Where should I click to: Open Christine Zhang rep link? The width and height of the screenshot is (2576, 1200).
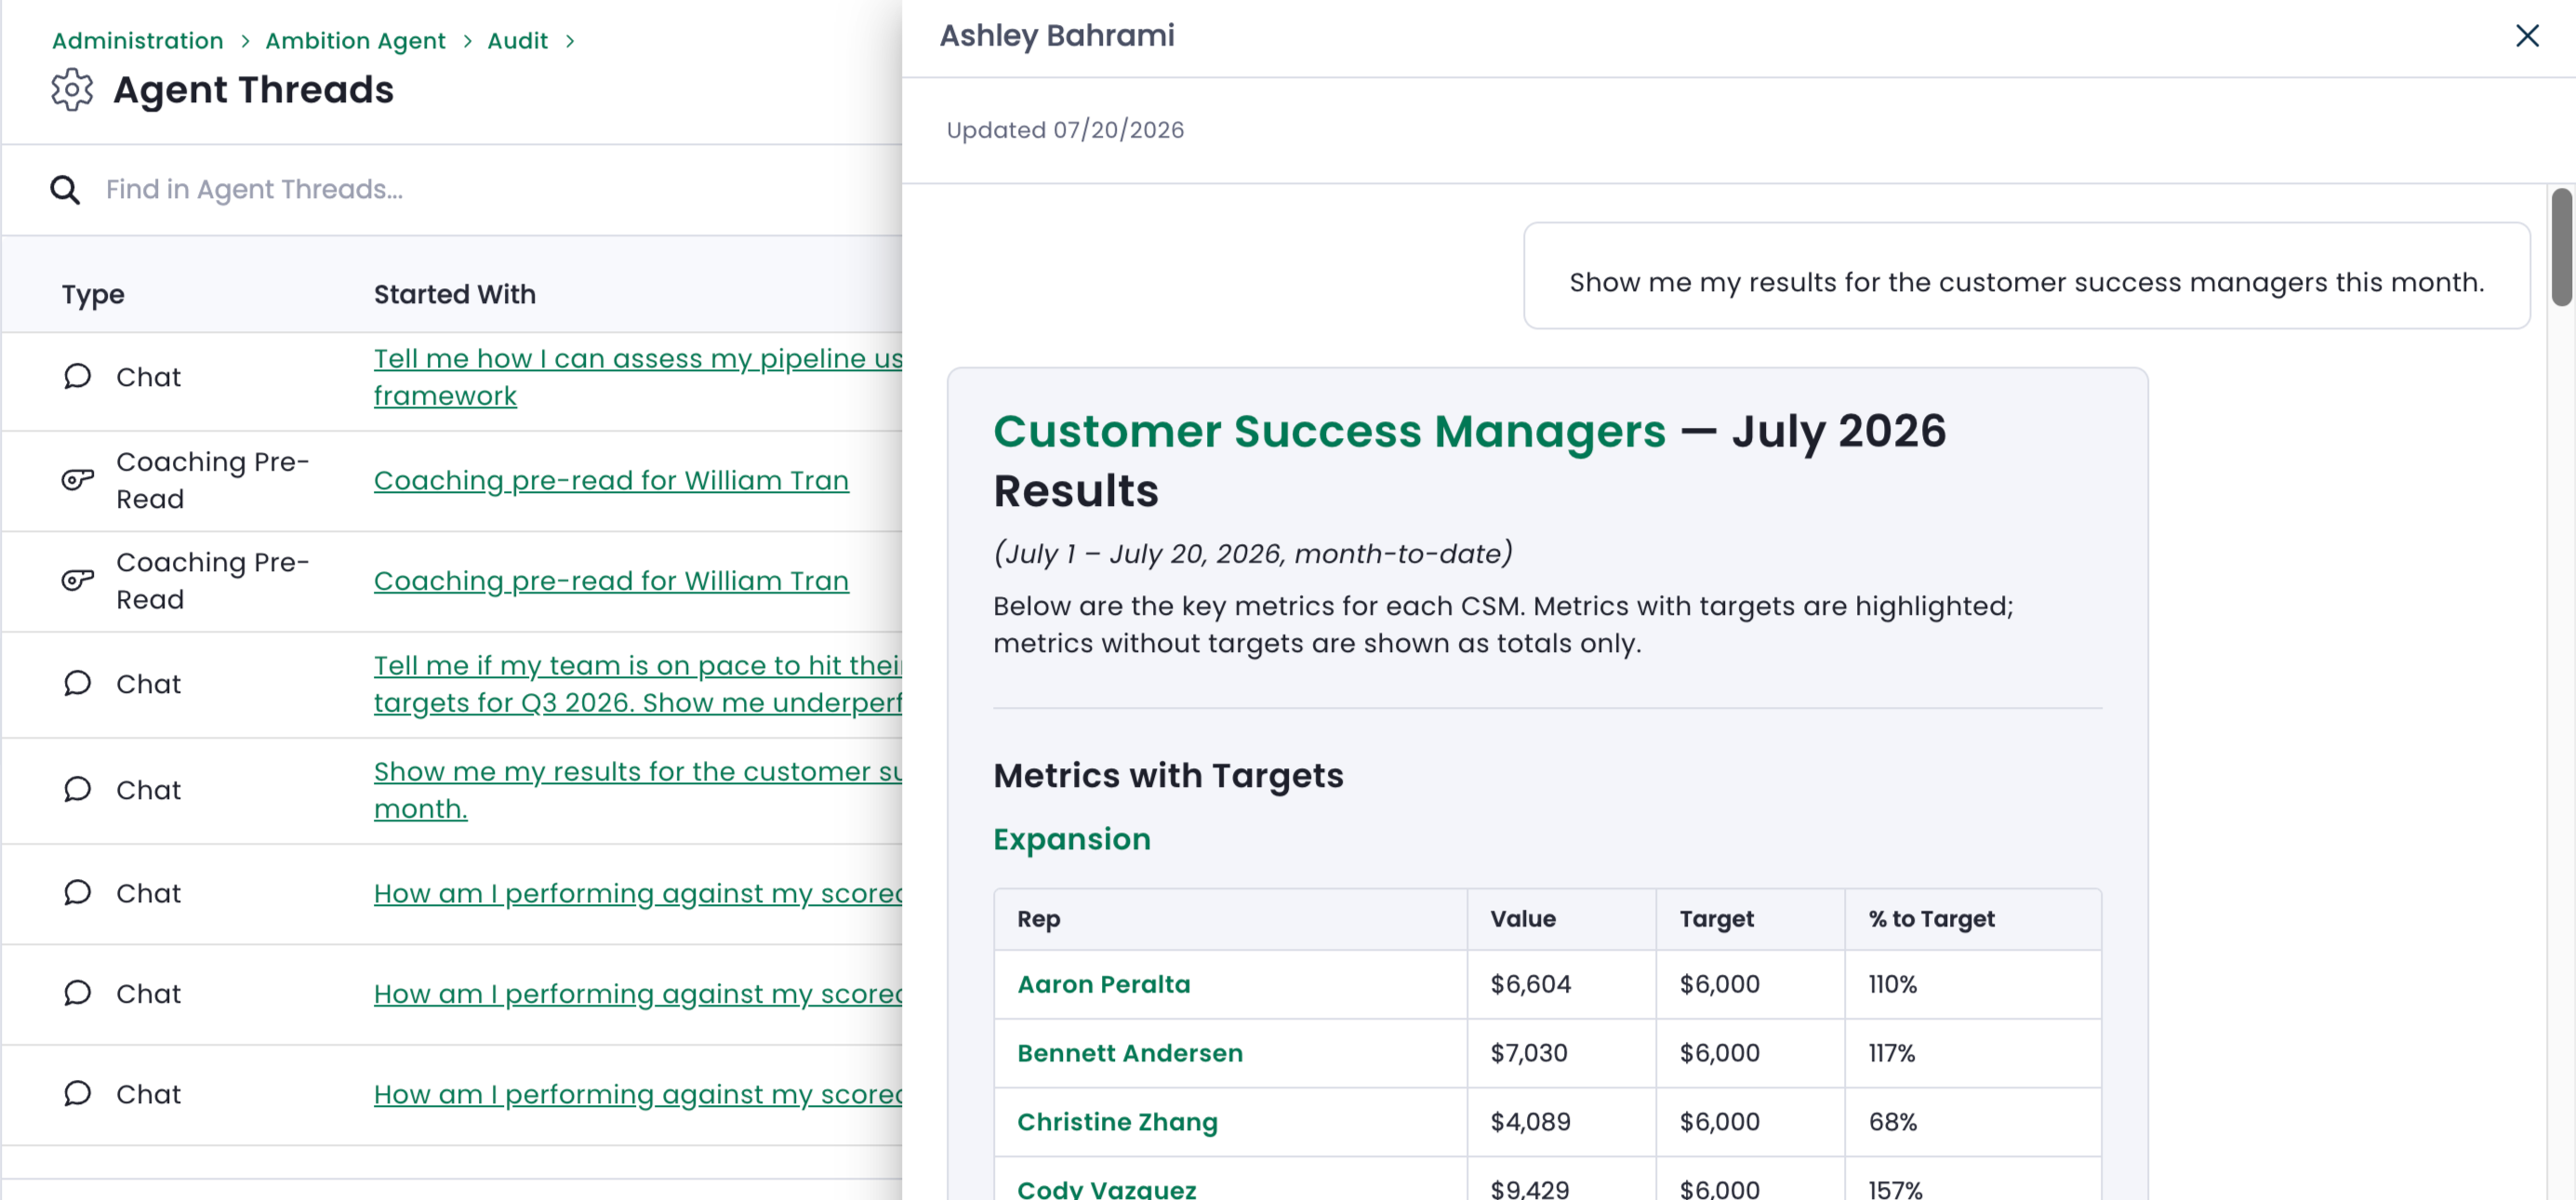(1118, 1123)
